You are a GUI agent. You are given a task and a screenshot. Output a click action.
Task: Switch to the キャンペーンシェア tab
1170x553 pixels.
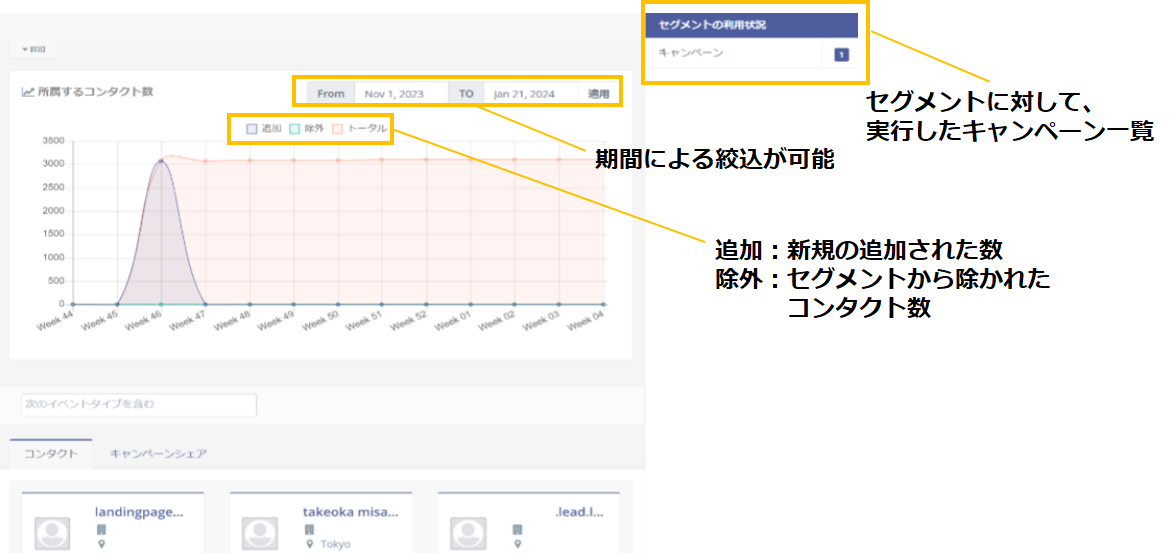[x=158, y=454]
